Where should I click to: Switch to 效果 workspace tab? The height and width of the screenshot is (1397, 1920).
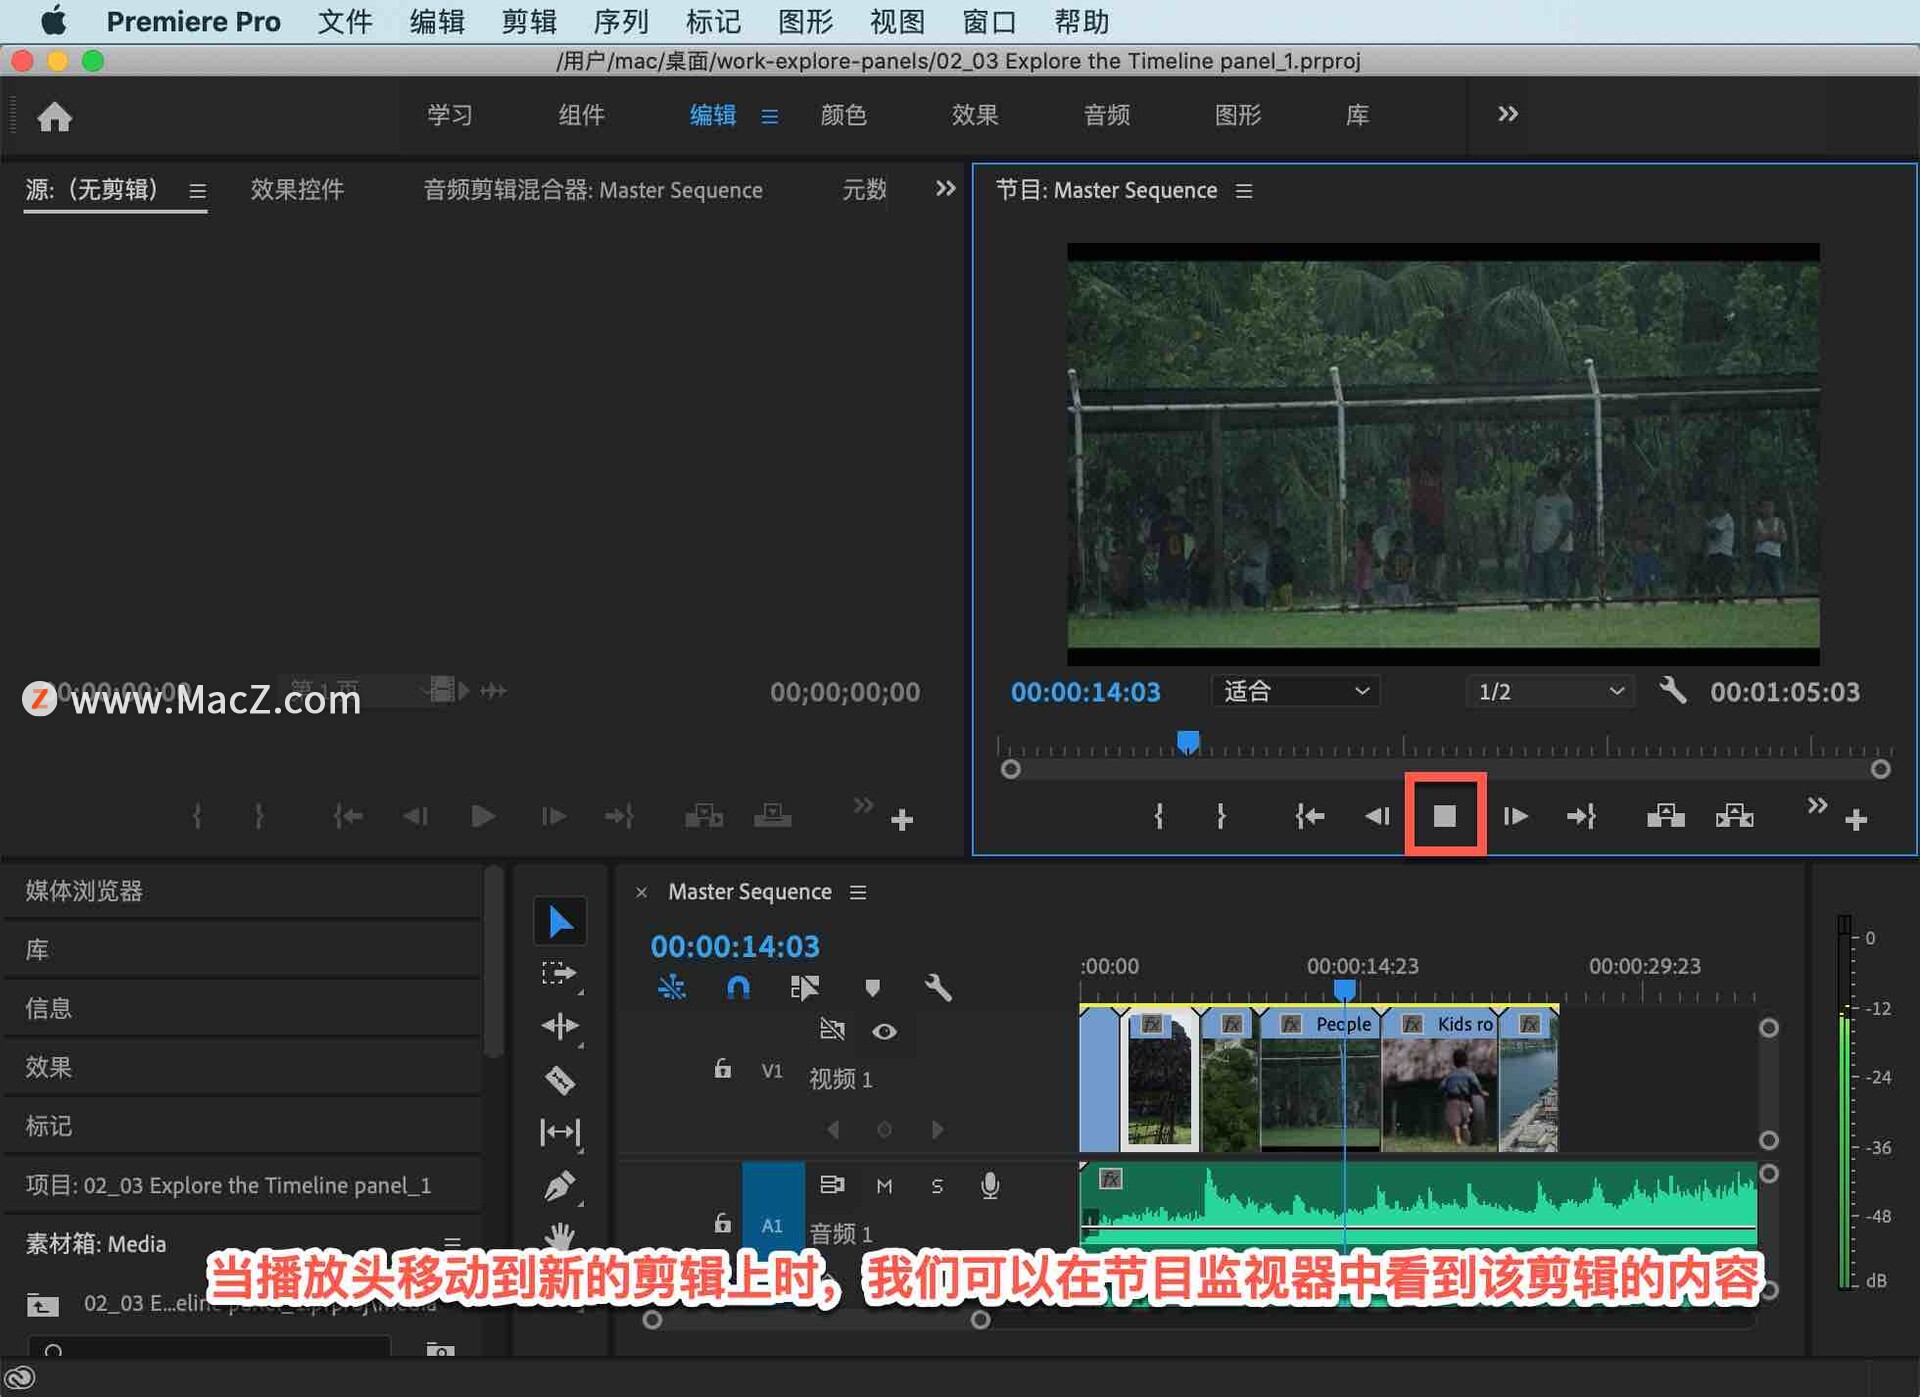pos(975,115)
